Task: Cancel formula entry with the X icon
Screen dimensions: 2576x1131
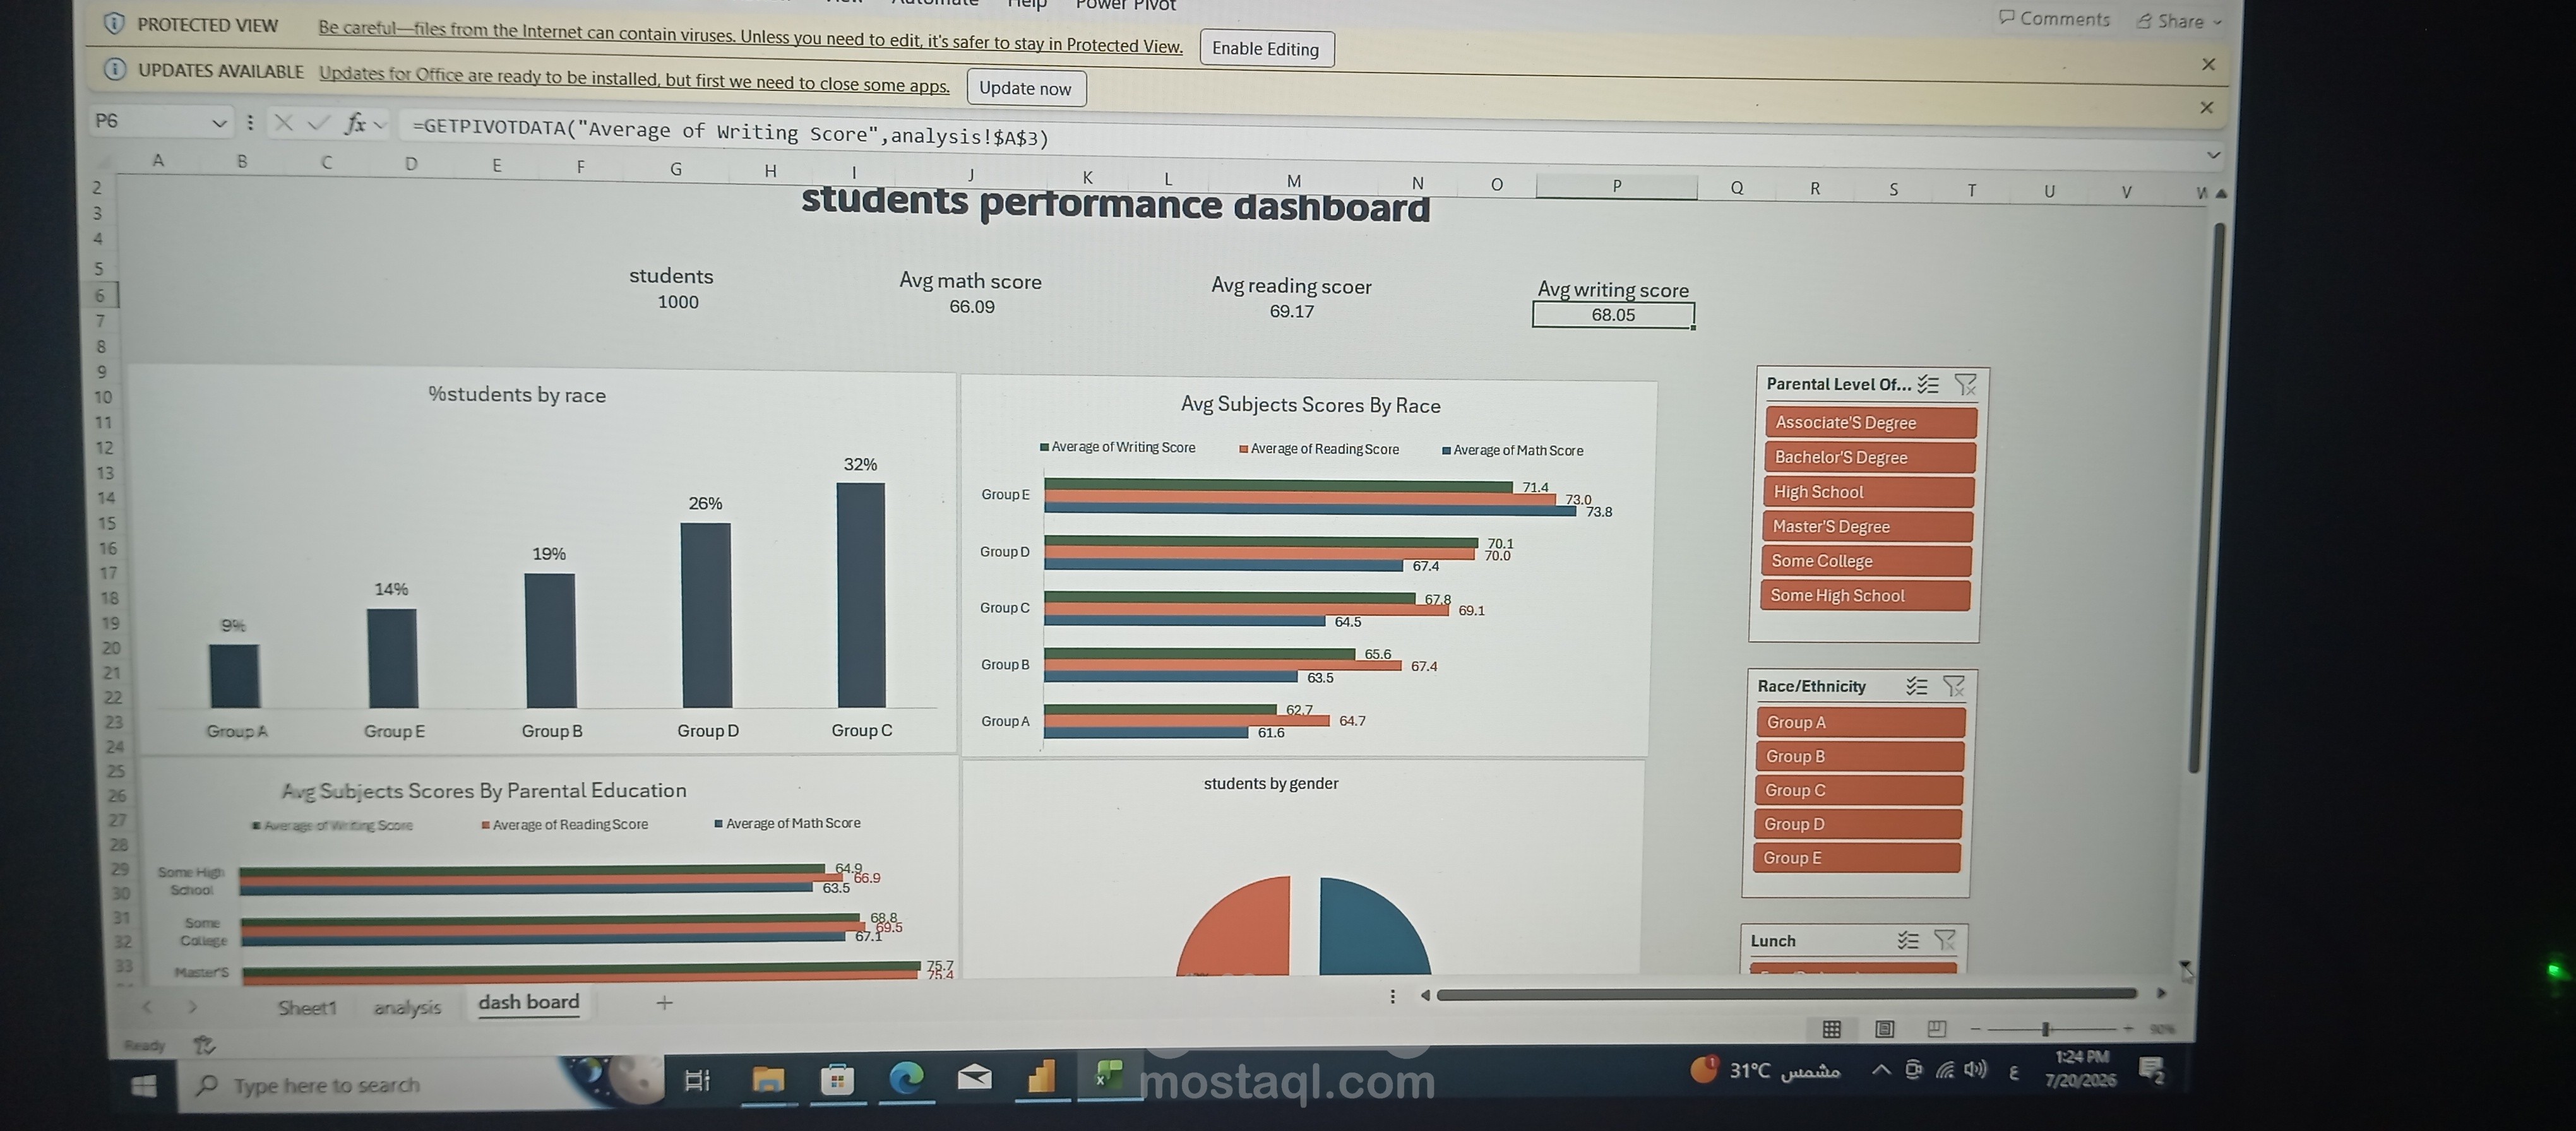Action: click(284, 122)
